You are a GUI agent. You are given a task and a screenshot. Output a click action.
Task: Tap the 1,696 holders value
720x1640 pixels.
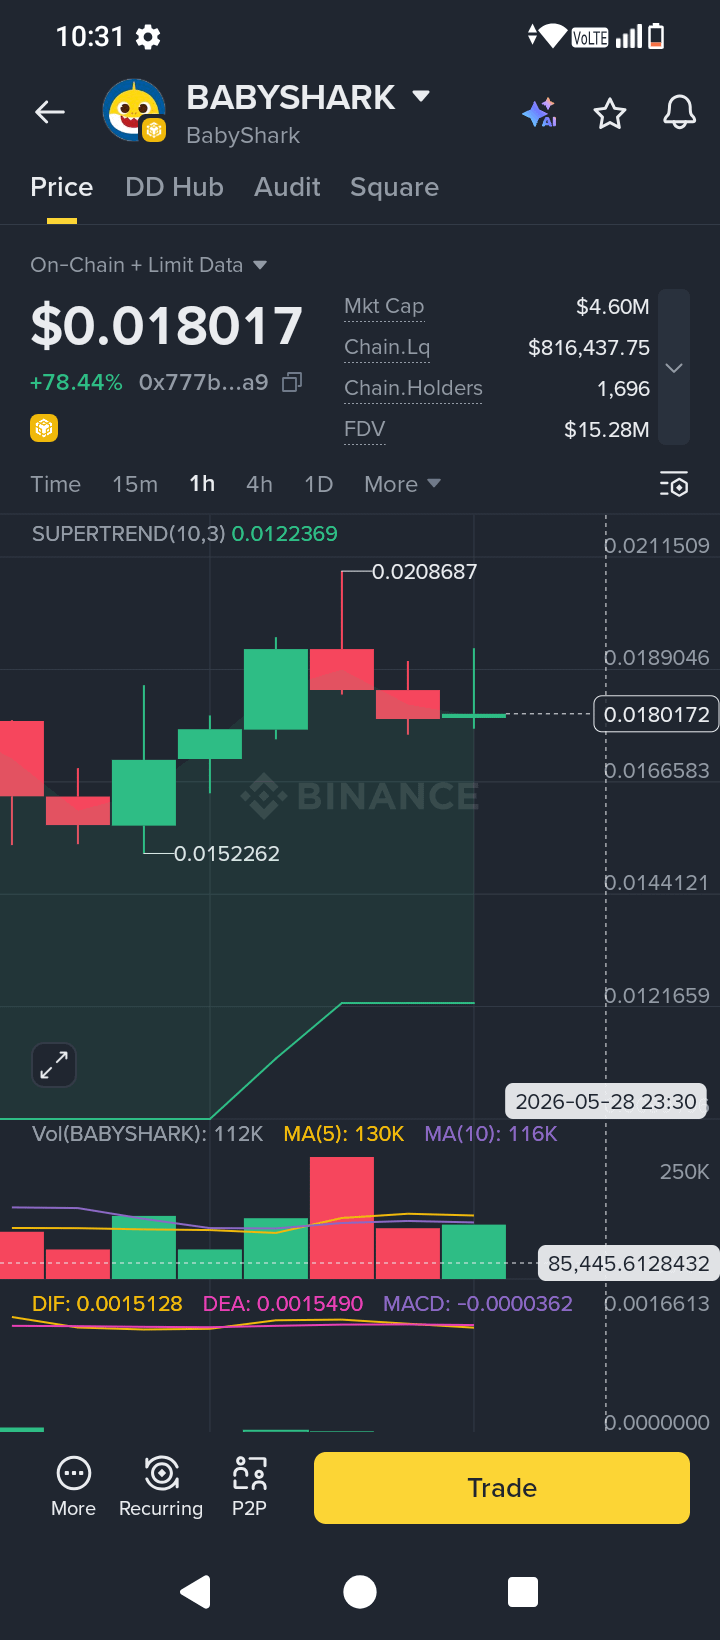(624, 388)
